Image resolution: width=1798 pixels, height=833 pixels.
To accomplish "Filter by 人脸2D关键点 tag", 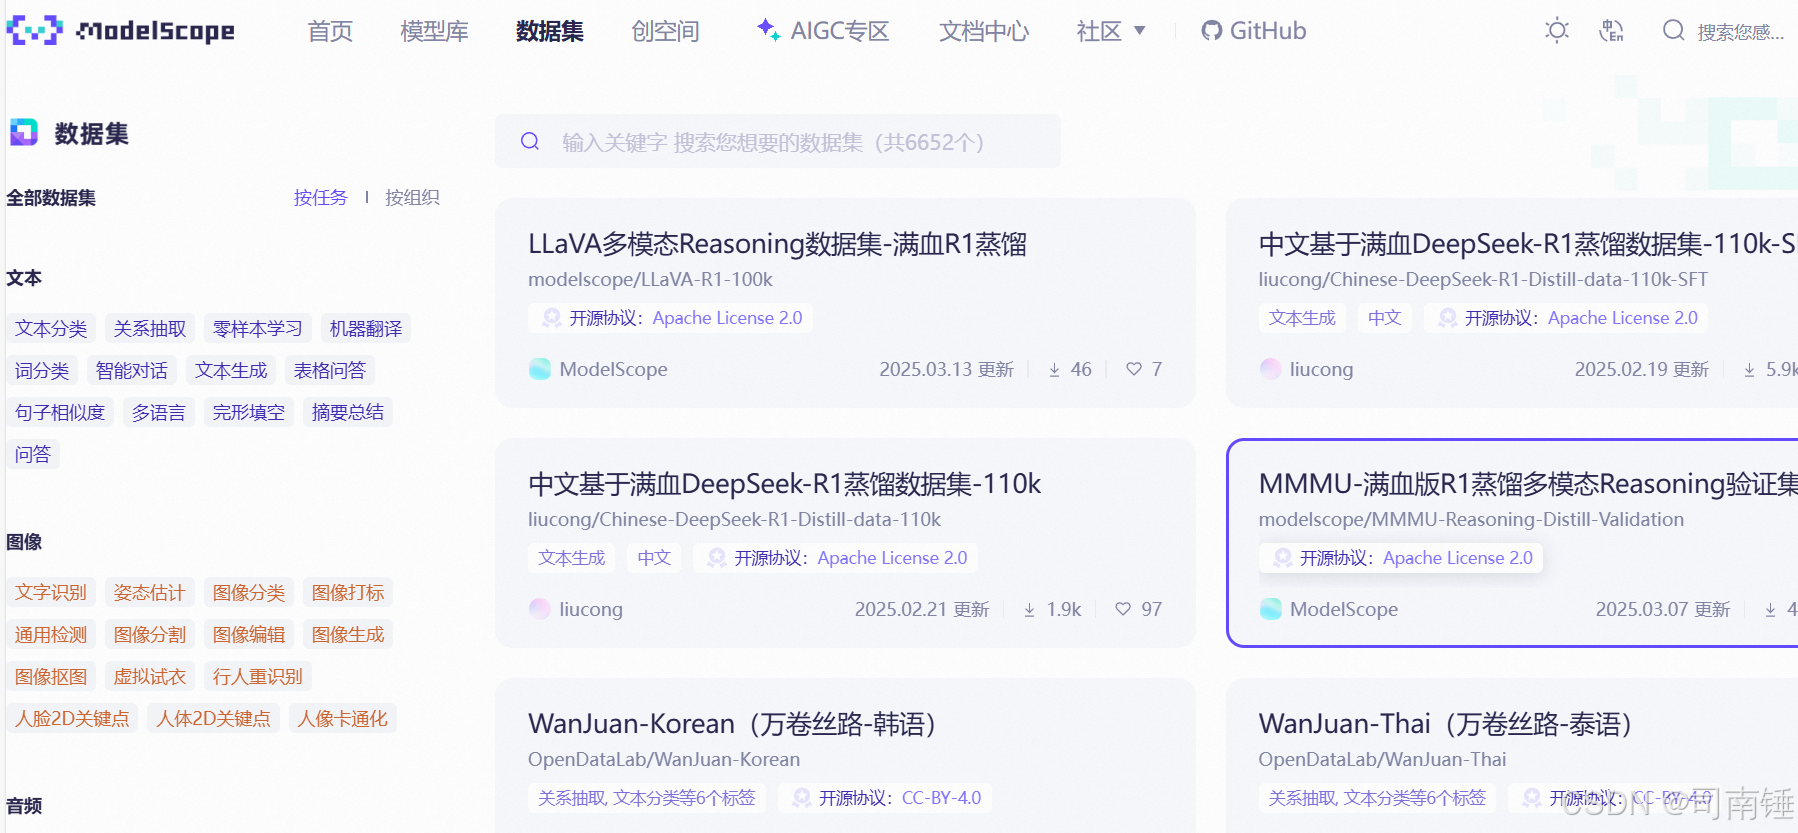I will click(72, 719).
